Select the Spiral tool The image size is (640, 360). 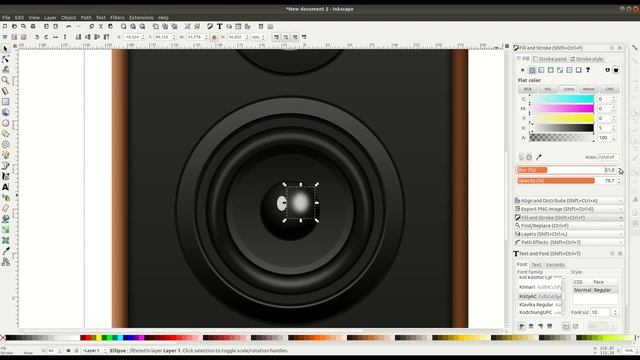(x=5, y=144)
